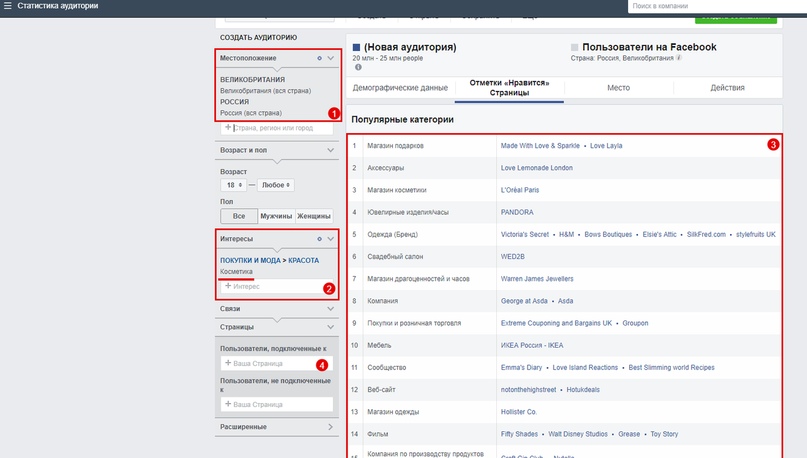807x458 pixels.
Task: Collapse the Интересы section
Action: coord(330,239)
